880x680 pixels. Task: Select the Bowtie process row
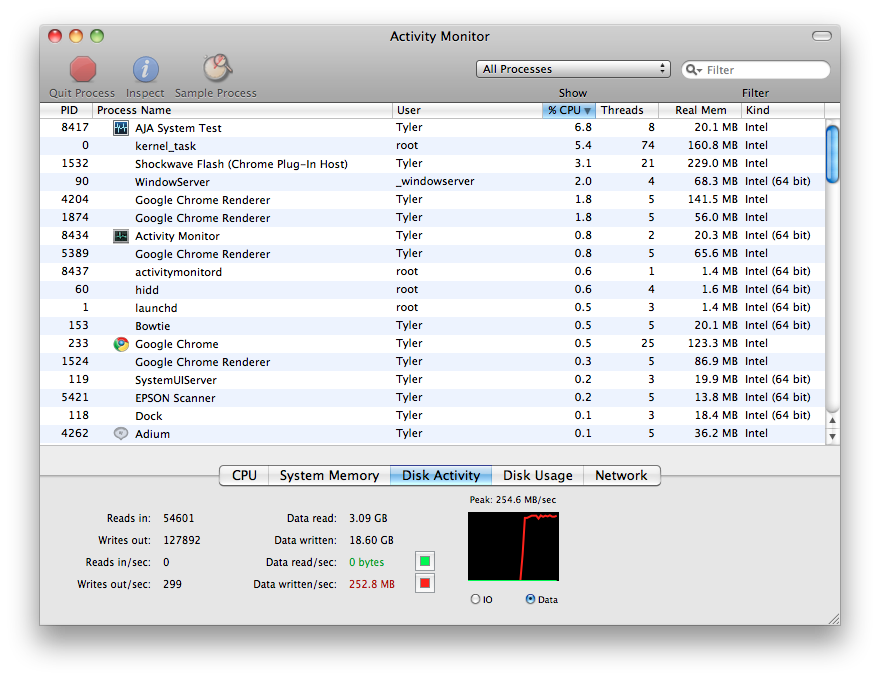pyautogui.click(x=432, y=325)
